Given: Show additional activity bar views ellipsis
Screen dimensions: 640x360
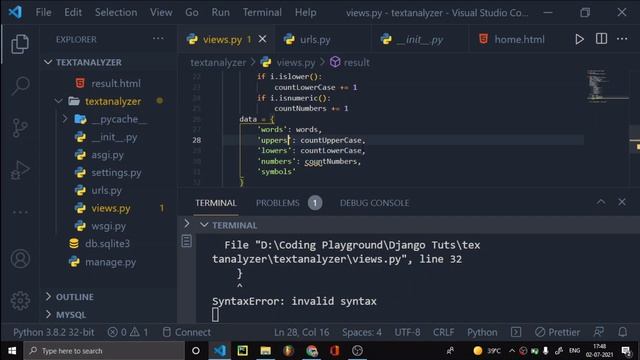Looking at the screenshot, I should click(x=20, y=212).
